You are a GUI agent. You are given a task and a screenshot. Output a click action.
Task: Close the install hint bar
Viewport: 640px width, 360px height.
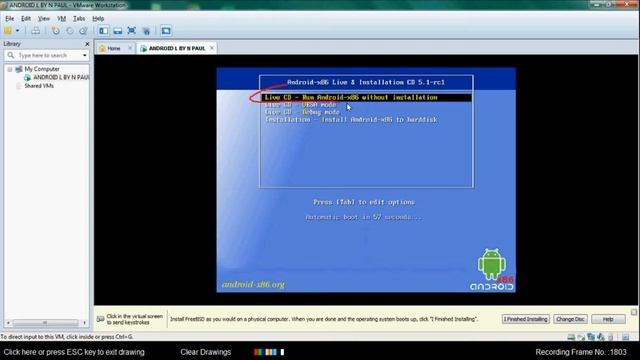pyautogui.click(x=634, y=312)
